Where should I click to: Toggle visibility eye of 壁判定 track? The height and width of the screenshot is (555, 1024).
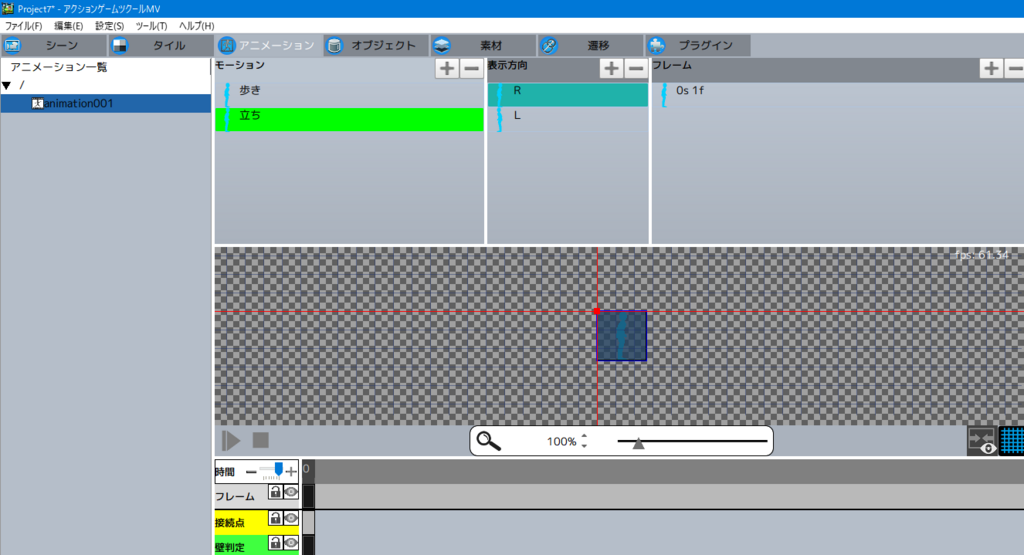(x=291, y=543)
